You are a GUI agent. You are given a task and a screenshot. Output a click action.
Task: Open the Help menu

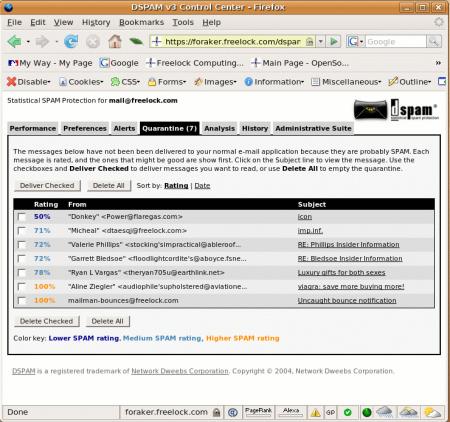click(x=211, y=22)
